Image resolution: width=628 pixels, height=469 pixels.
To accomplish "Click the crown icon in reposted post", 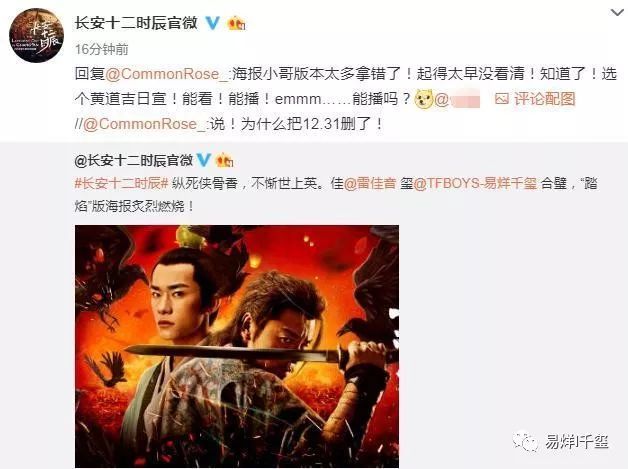I will [225, 161].
